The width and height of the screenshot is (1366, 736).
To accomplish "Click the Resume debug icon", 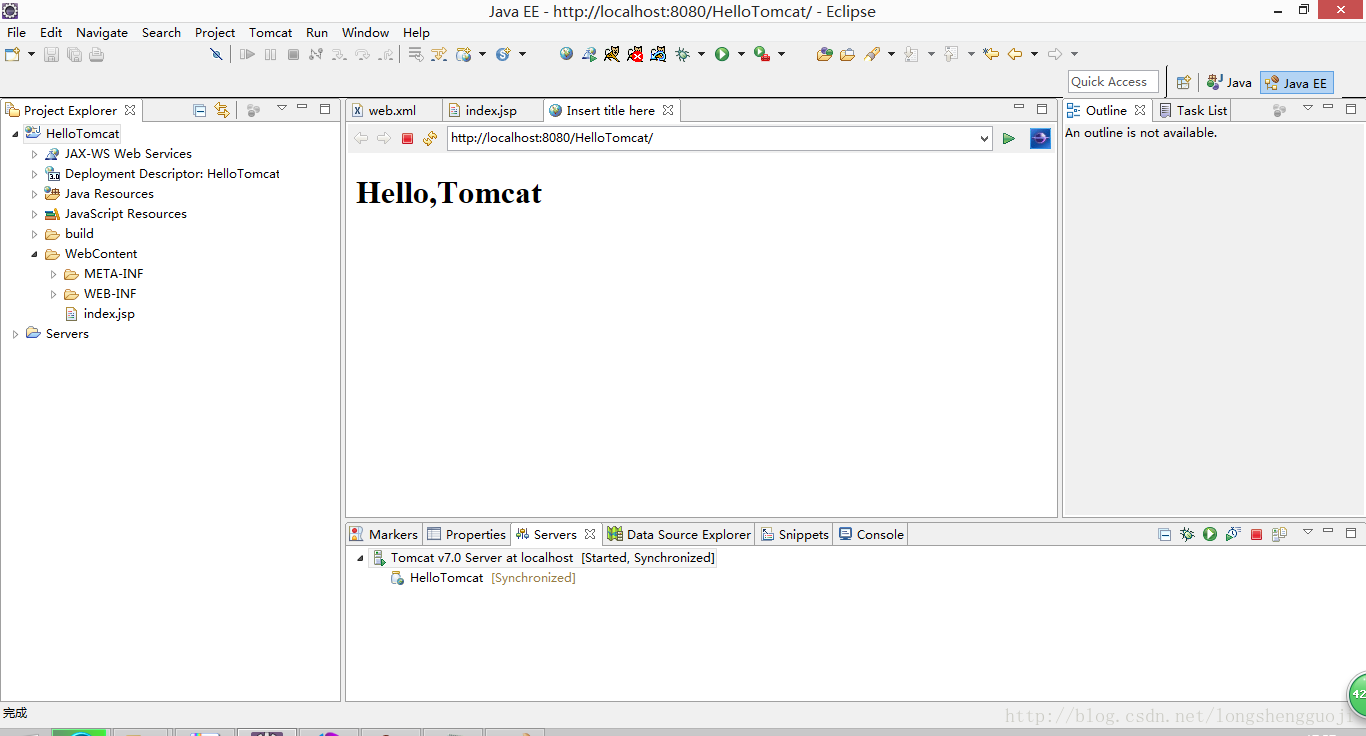I will point(247,54).
